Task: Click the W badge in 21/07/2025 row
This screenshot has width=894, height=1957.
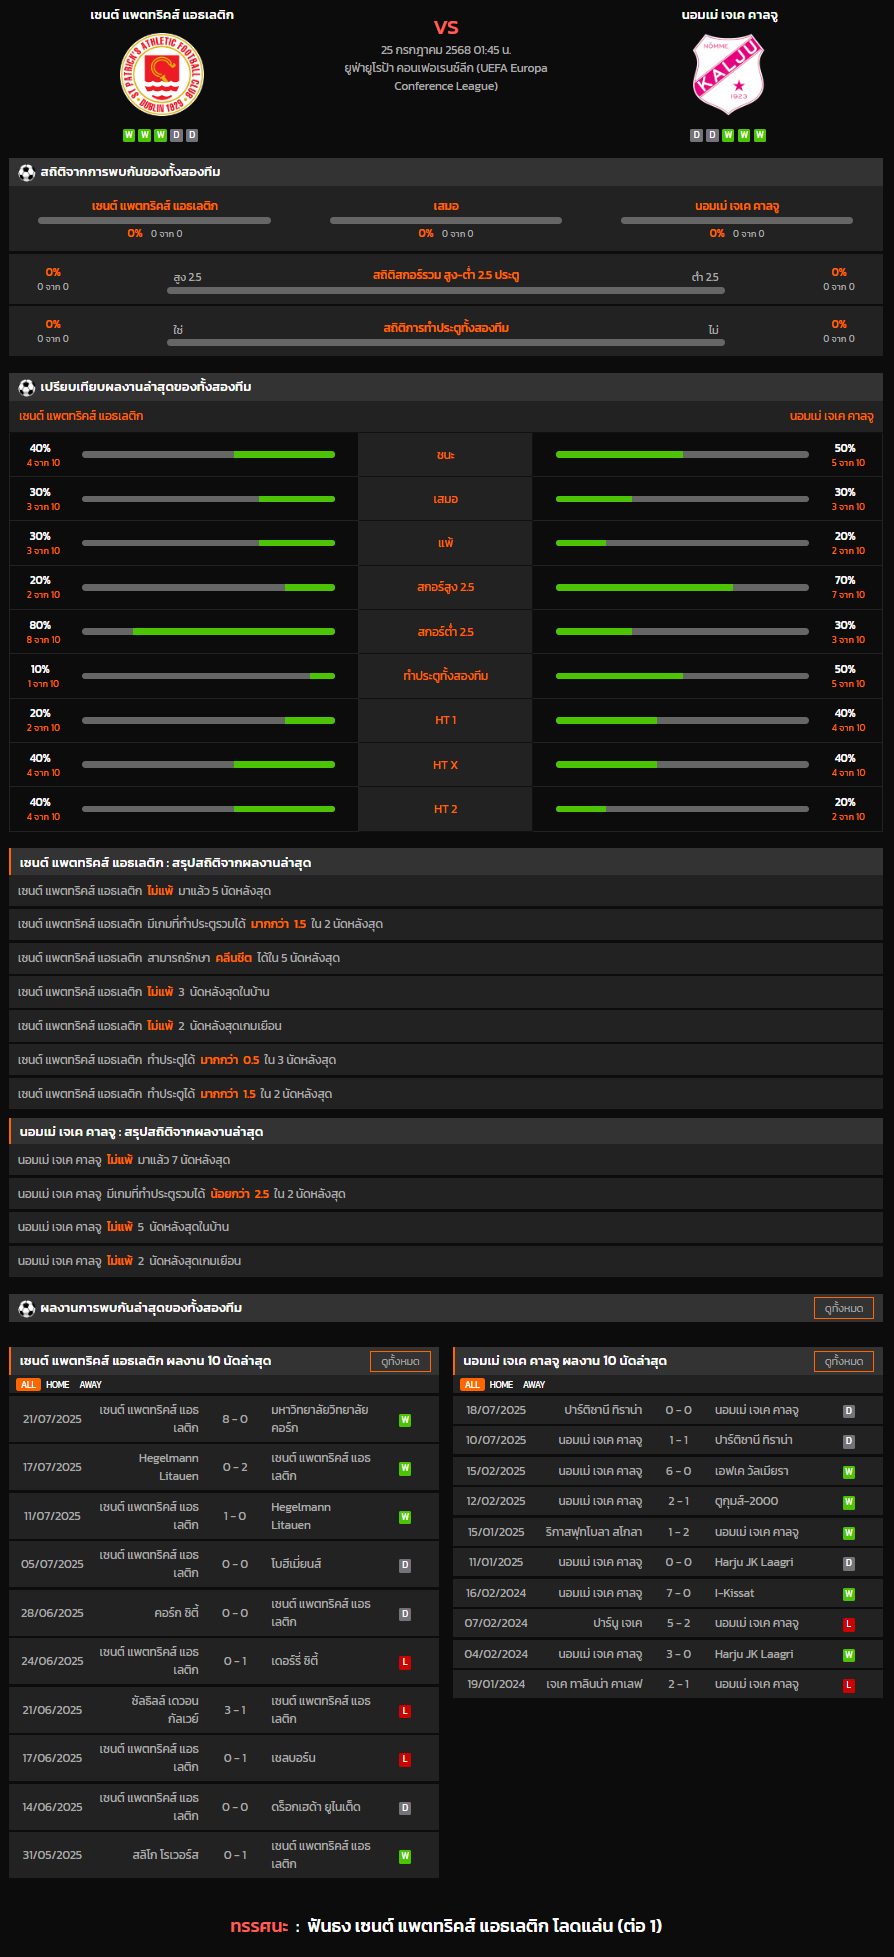Action: [x=405, y=1420]
